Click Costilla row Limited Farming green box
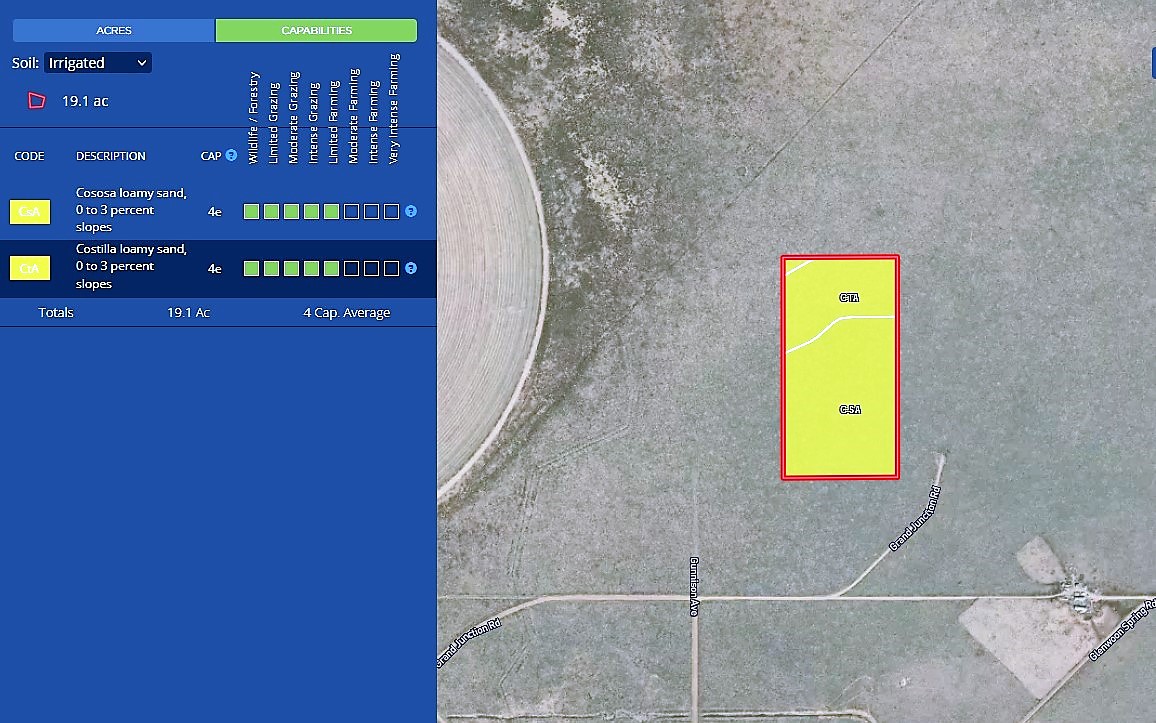 [331, 269]
